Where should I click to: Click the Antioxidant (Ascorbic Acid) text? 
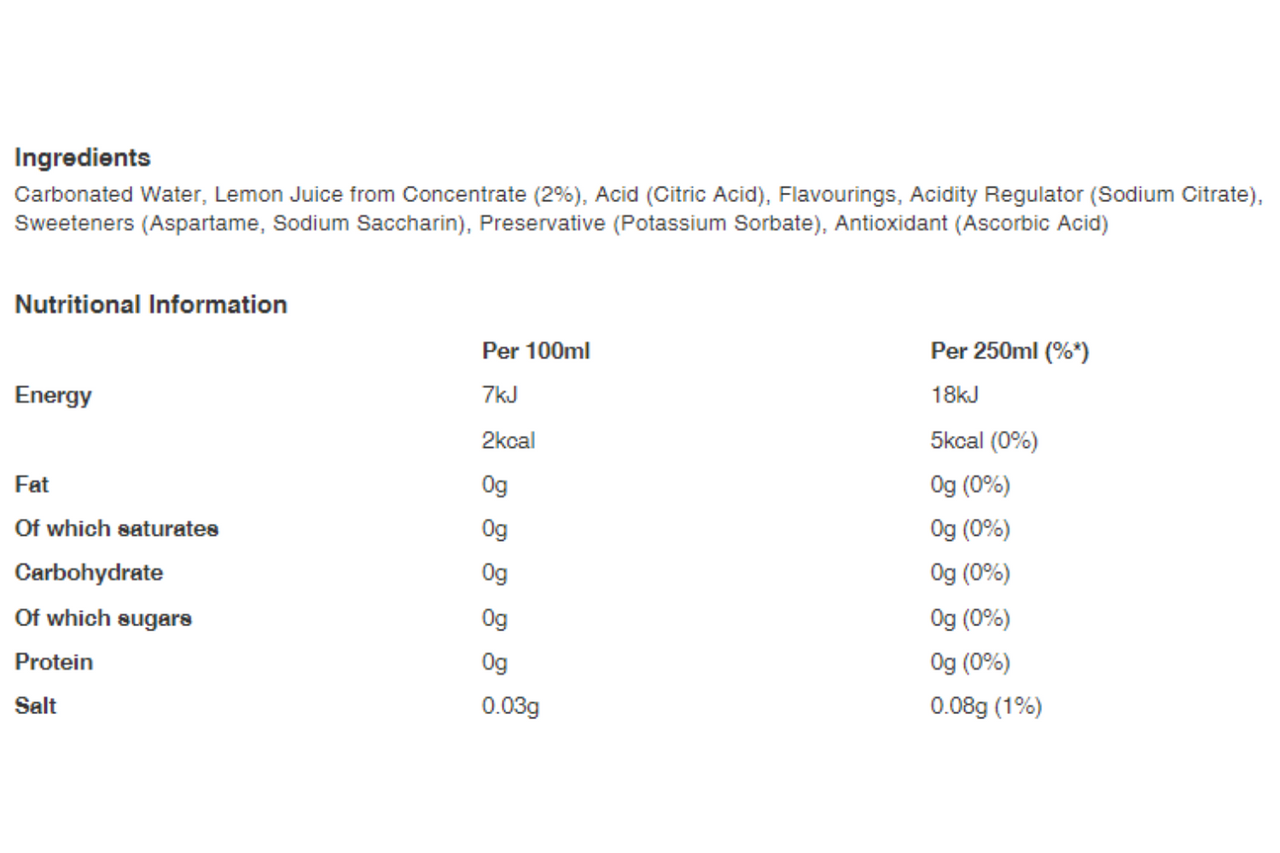pos(971,224)
